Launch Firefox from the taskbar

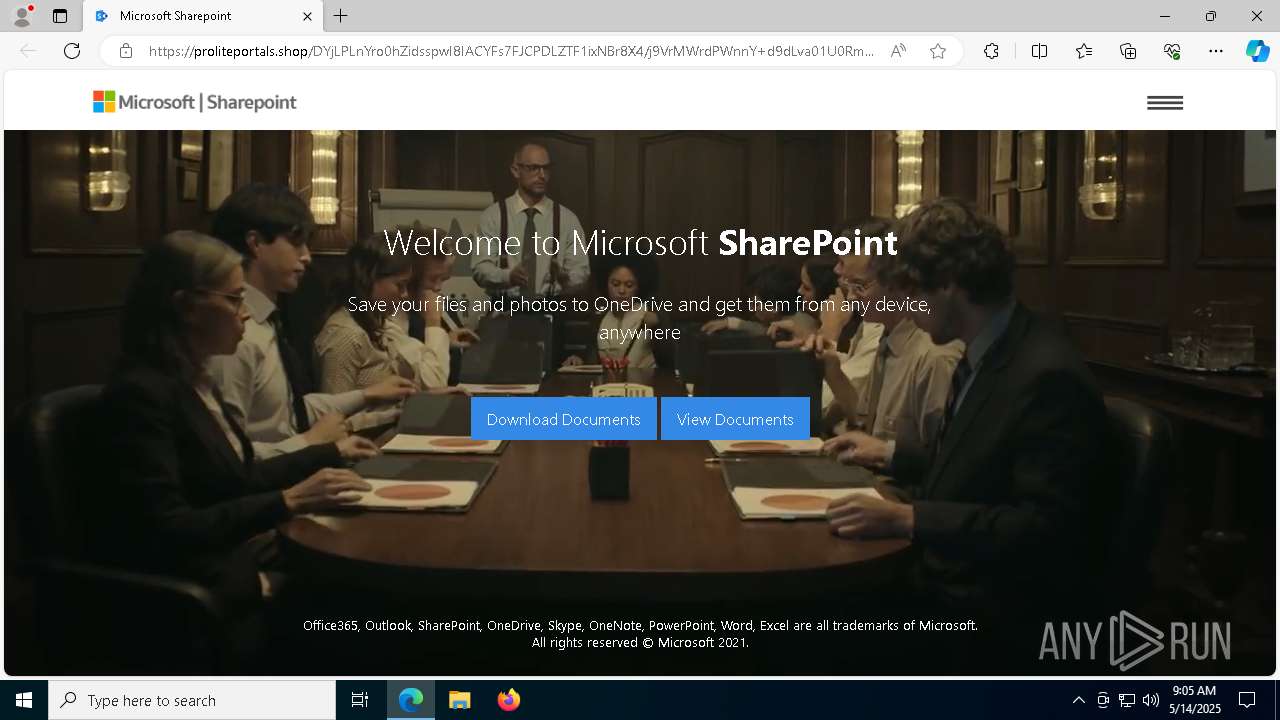click(508, 700)
